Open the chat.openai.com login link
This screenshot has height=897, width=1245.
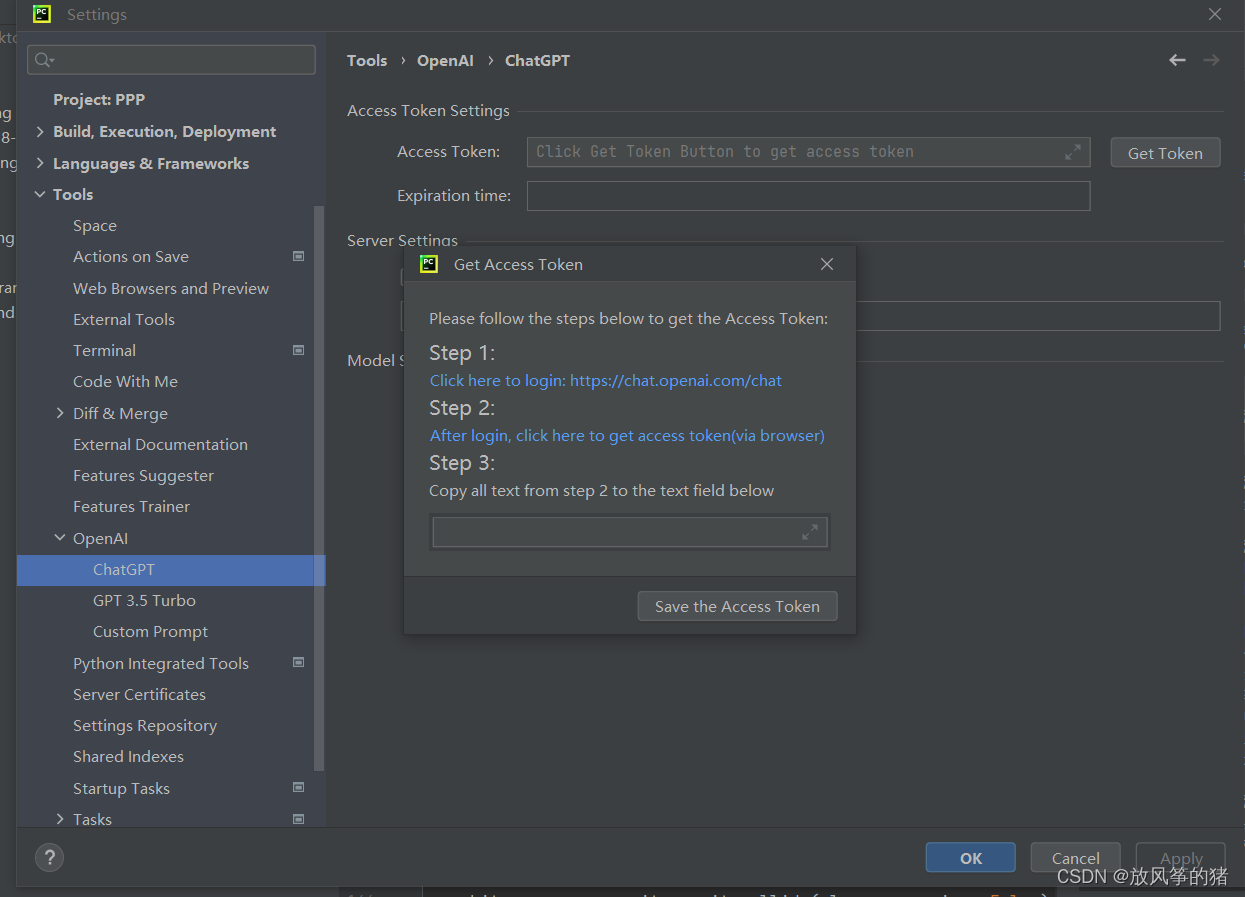click(x=606, y=381)
